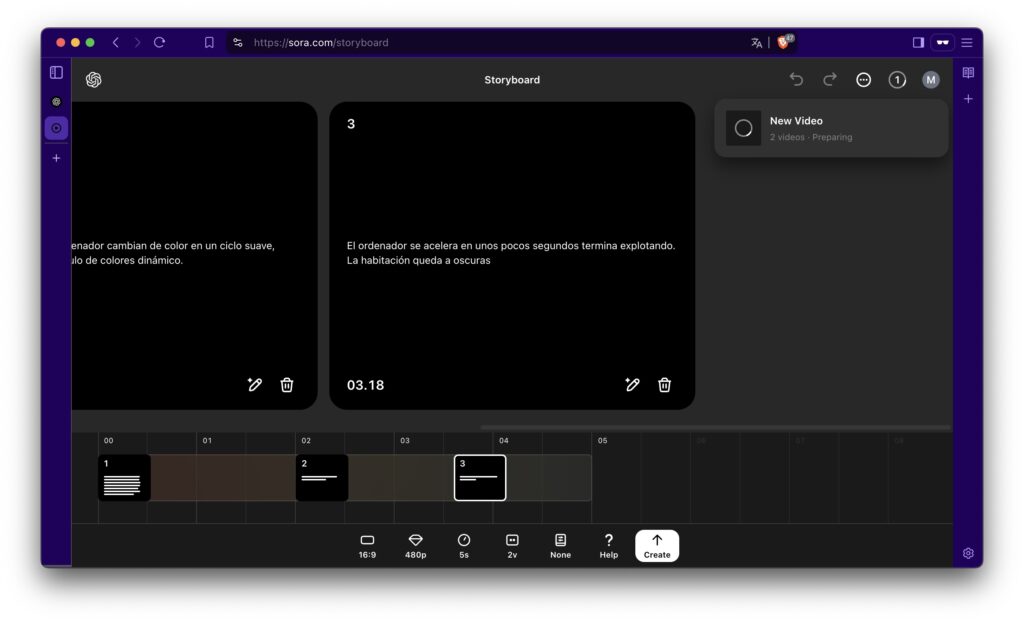Click the 03.18 timestamp on card 3
Image resolution: width=1024 pixels, height=622 pixels.
(x=365, y=385)
